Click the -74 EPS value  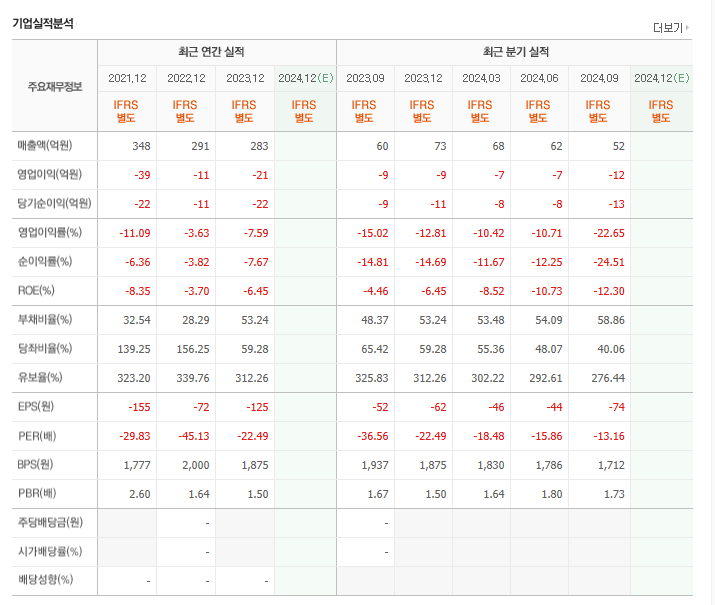tap(617, 408)
